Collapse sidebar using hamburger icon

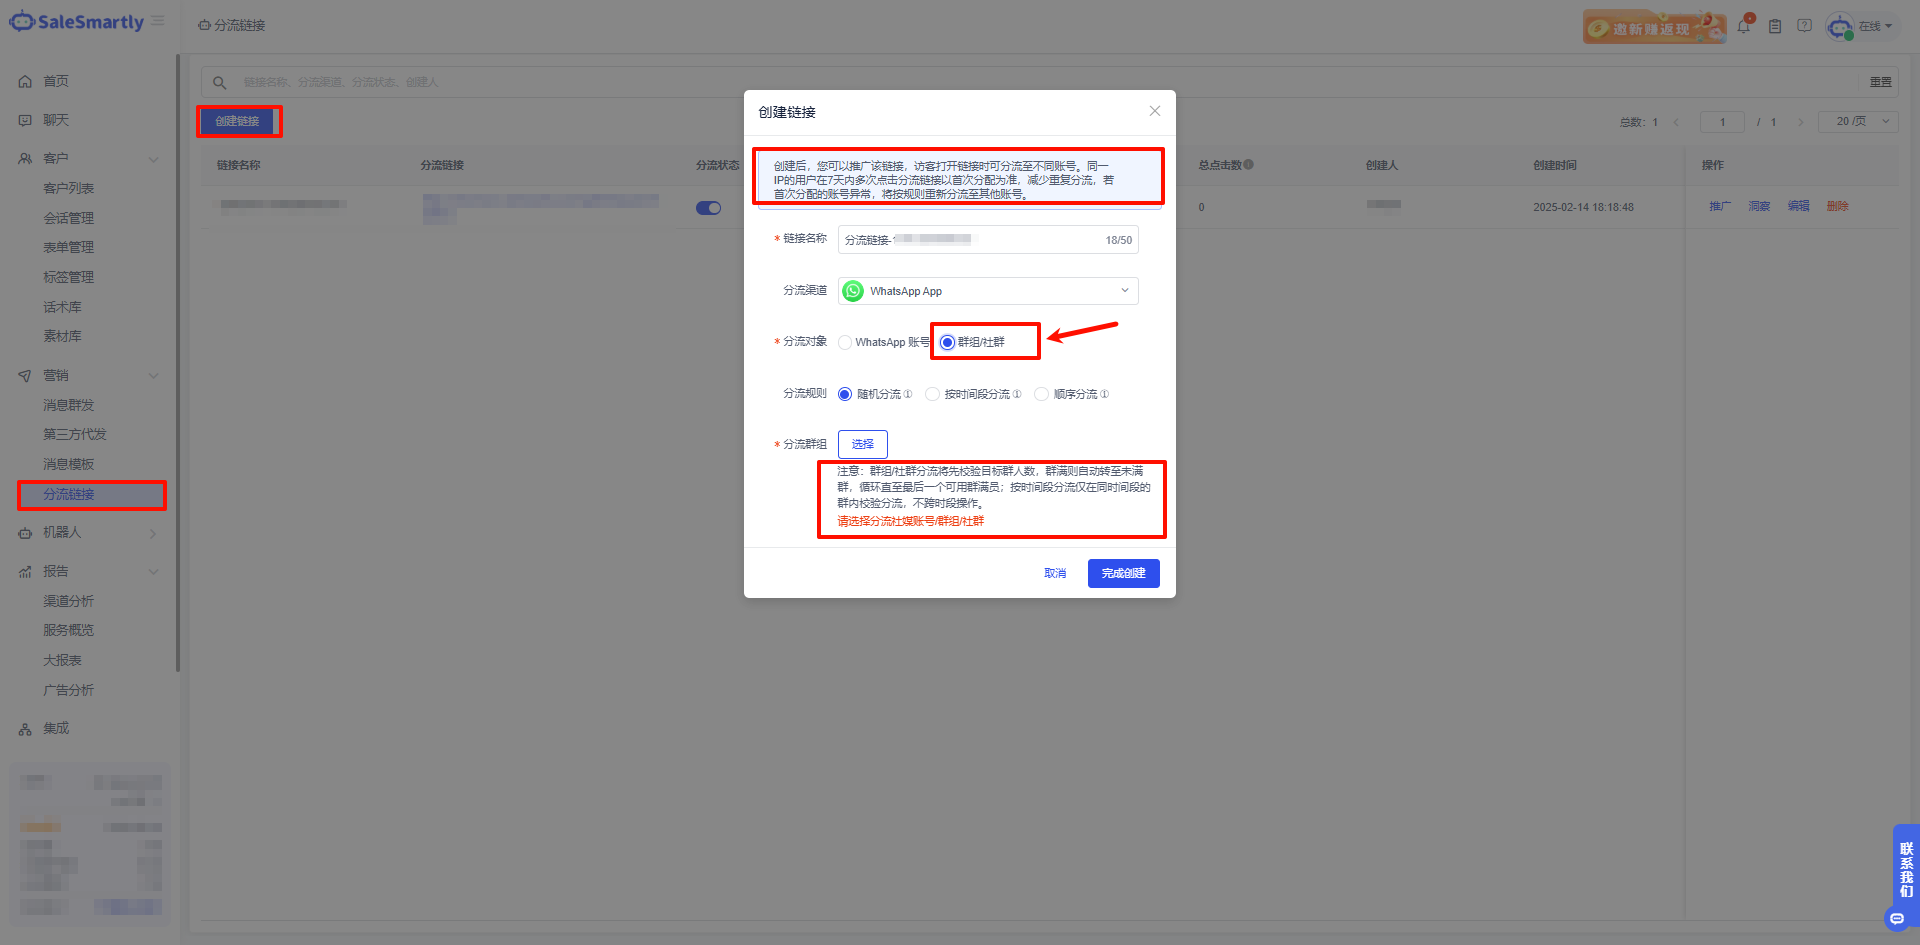click(x=158, y=21)
